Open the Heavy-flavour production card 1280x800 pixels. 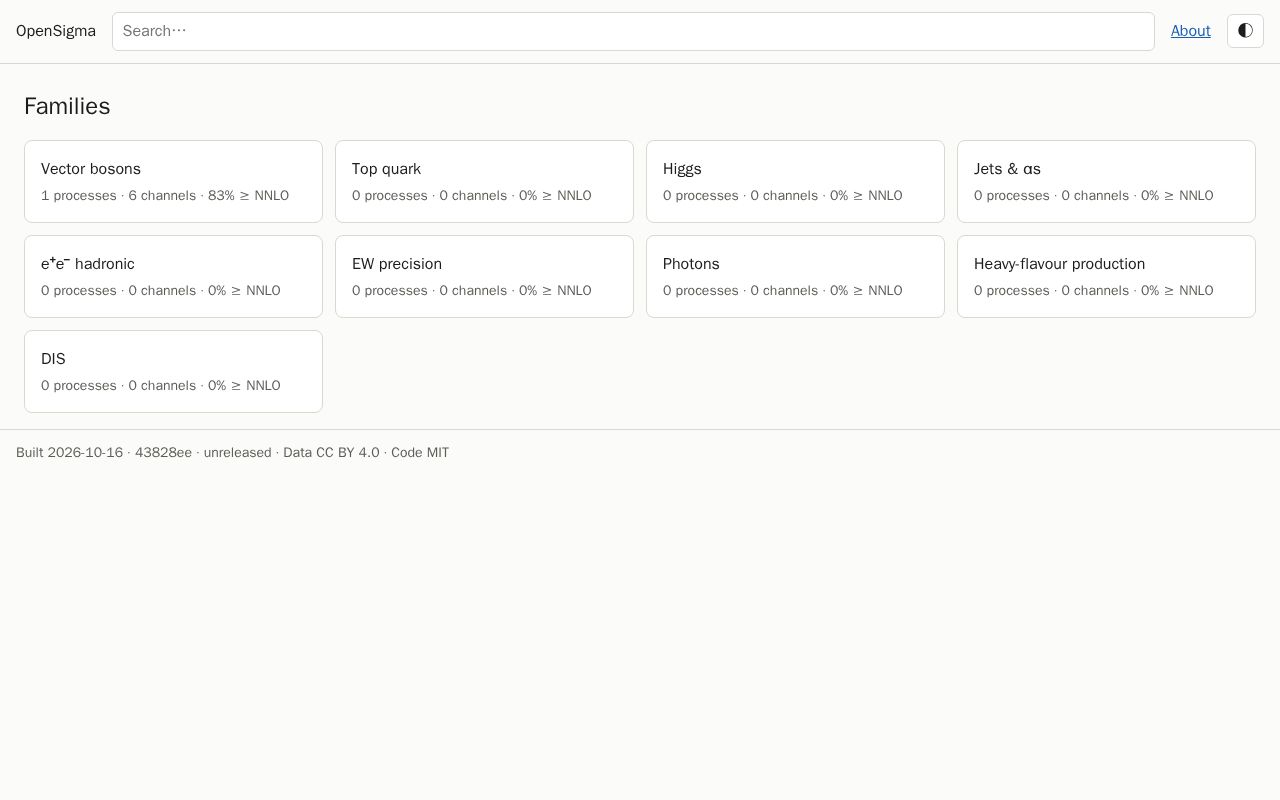(x=1106, y=276)
